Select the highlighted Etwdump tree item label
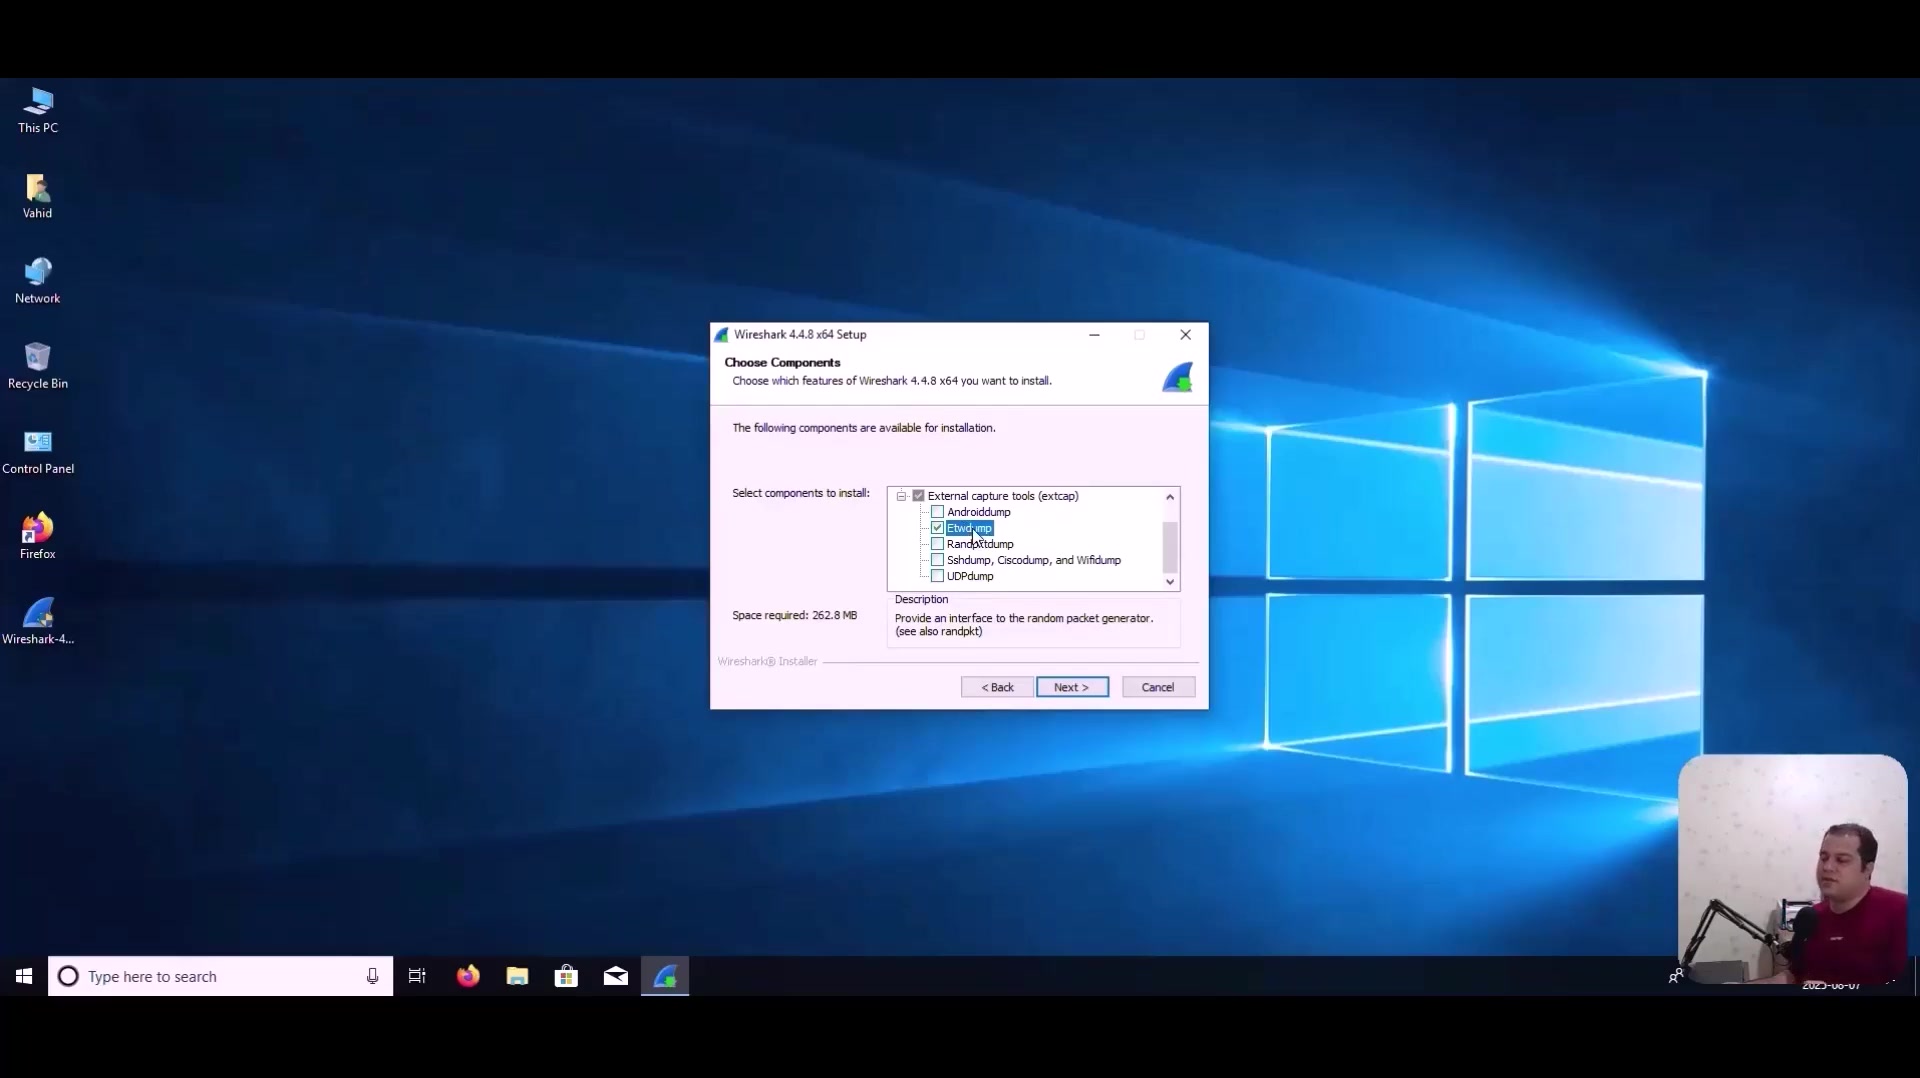The image size is (1920, 1078). tap(970, 528)
